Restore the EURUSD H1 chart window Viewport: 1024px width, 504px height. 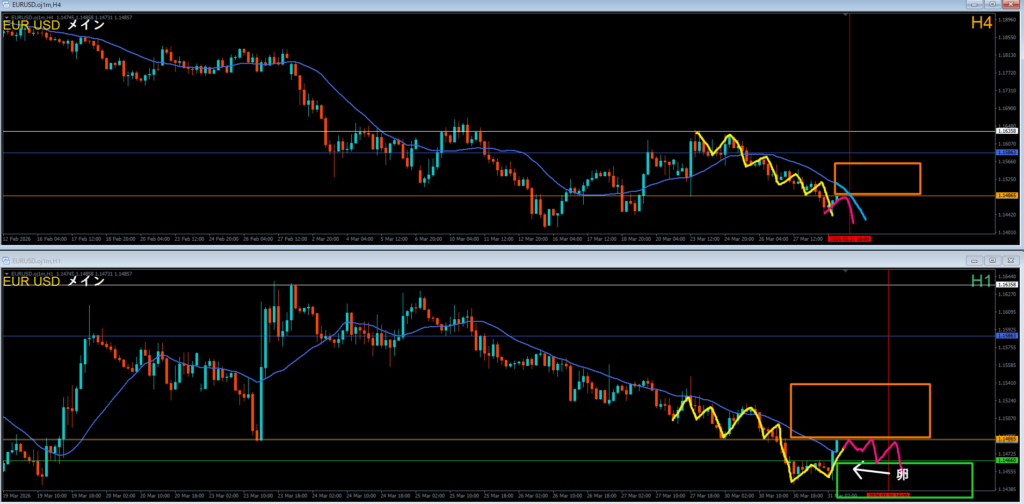(x=993, y=261)
